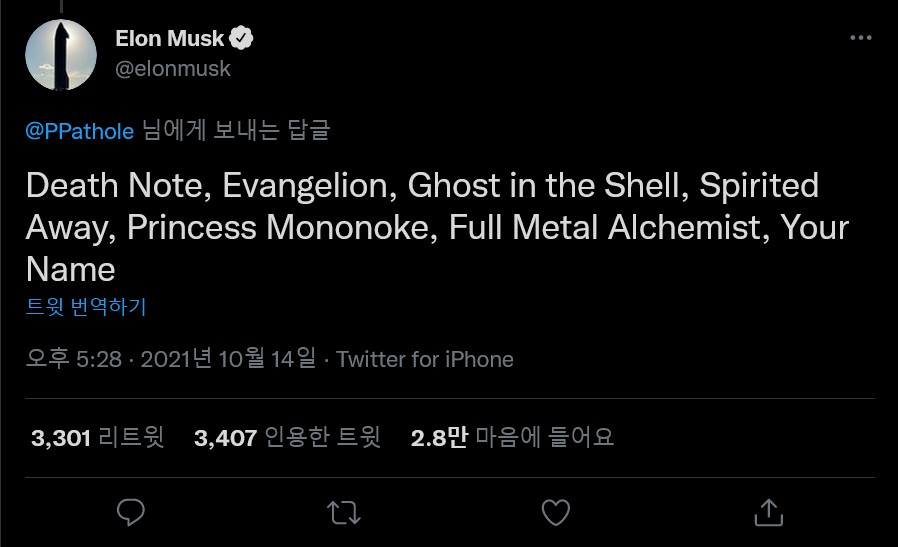Open the 2.8만 마음에 들어요 likes list
898x547 pixels.
[x=512, y=437]
